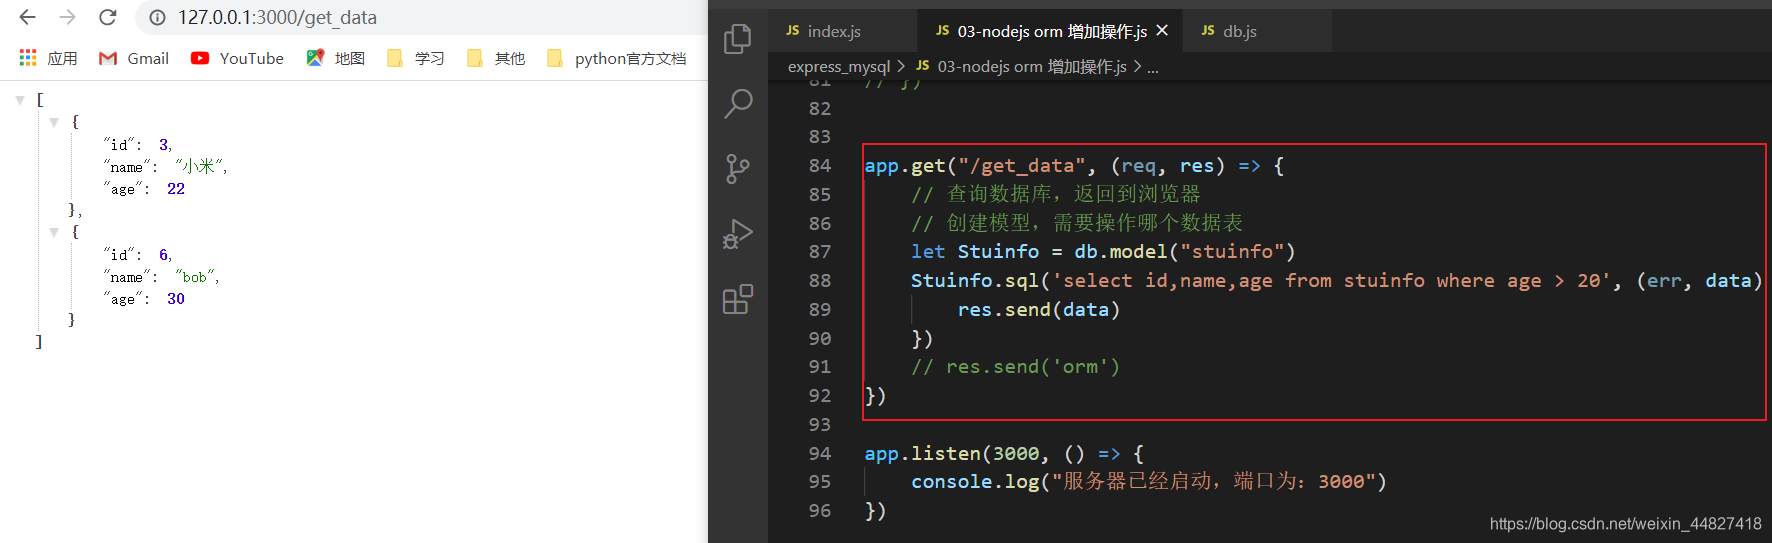This screenshot has width=1772, height=543.
Task: Open the 学习 bookmark folder
Action: (x=416, y=58)
